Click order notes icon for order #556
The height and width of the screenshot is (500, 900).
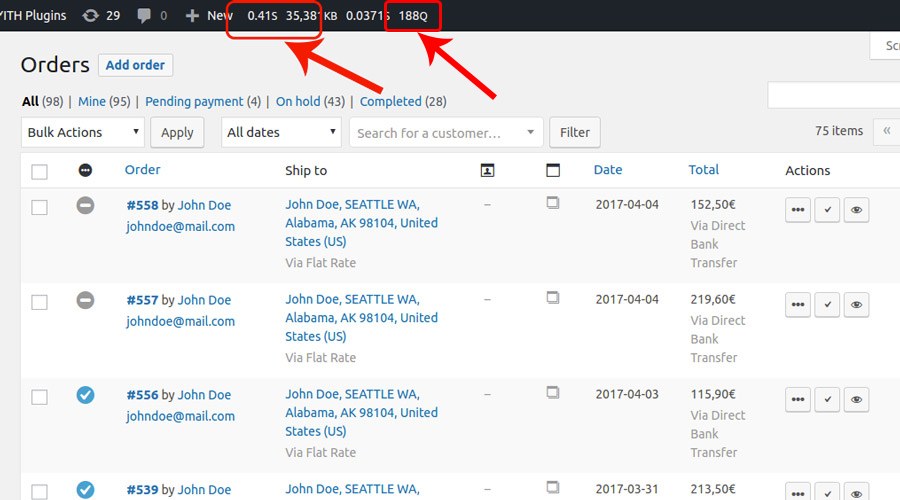[x=553, y=392]
